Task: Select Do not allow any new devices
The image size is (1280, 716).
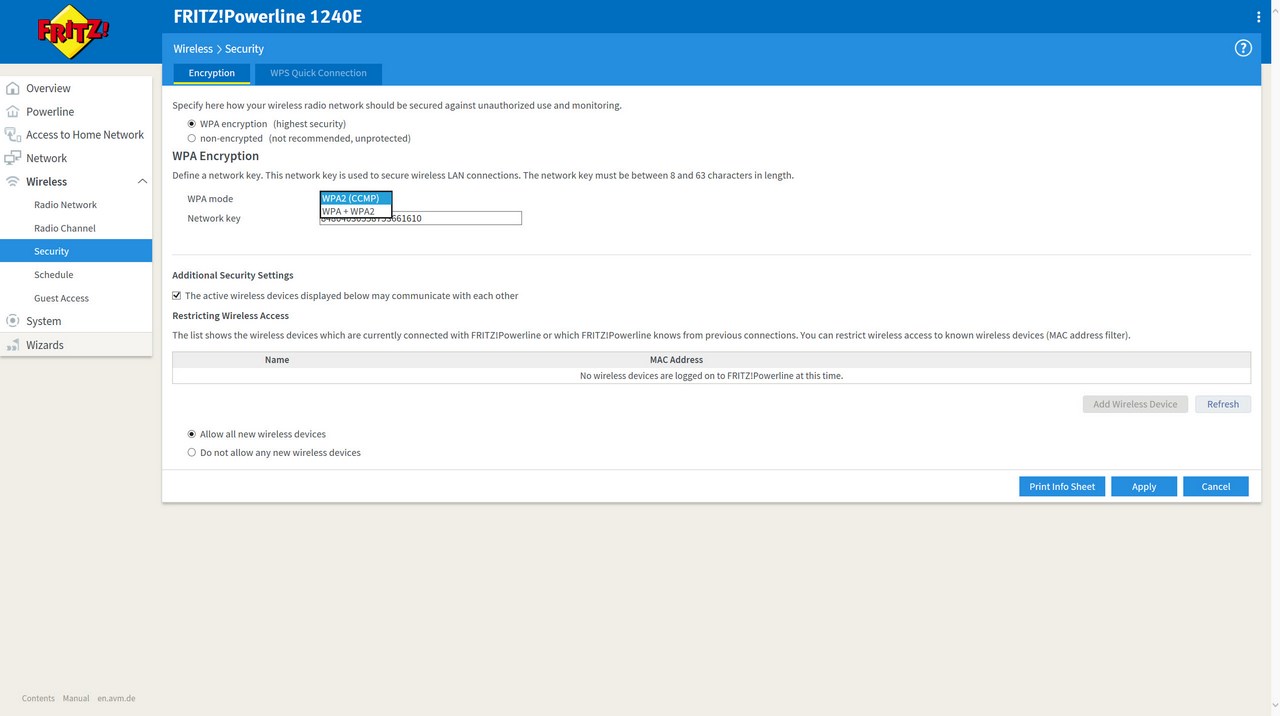Action: (x=192, y=452)
